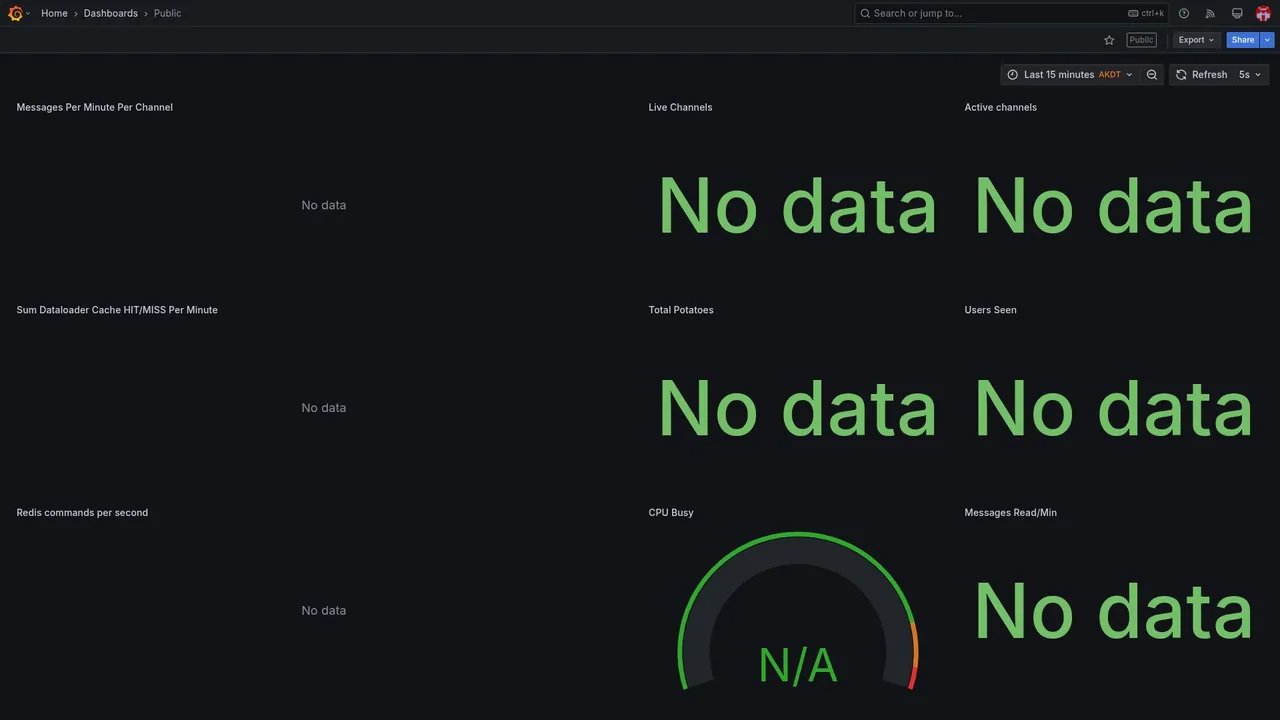
Task: Click the Messages Per Minute Per Channel title
Action: pyautogui.click(x=95, y=107)
